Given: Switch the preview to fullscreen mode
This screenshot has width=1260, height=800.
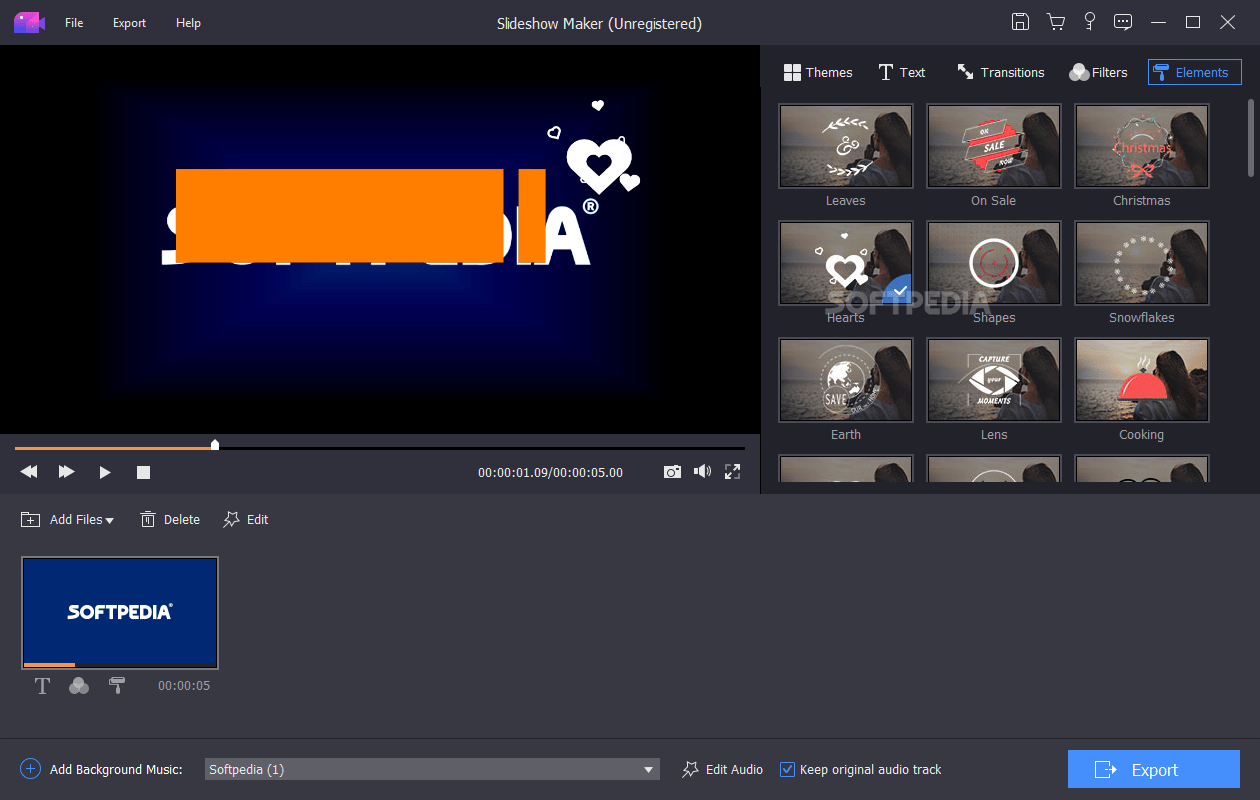Looking at the screenshot, I should coord(732,471).
